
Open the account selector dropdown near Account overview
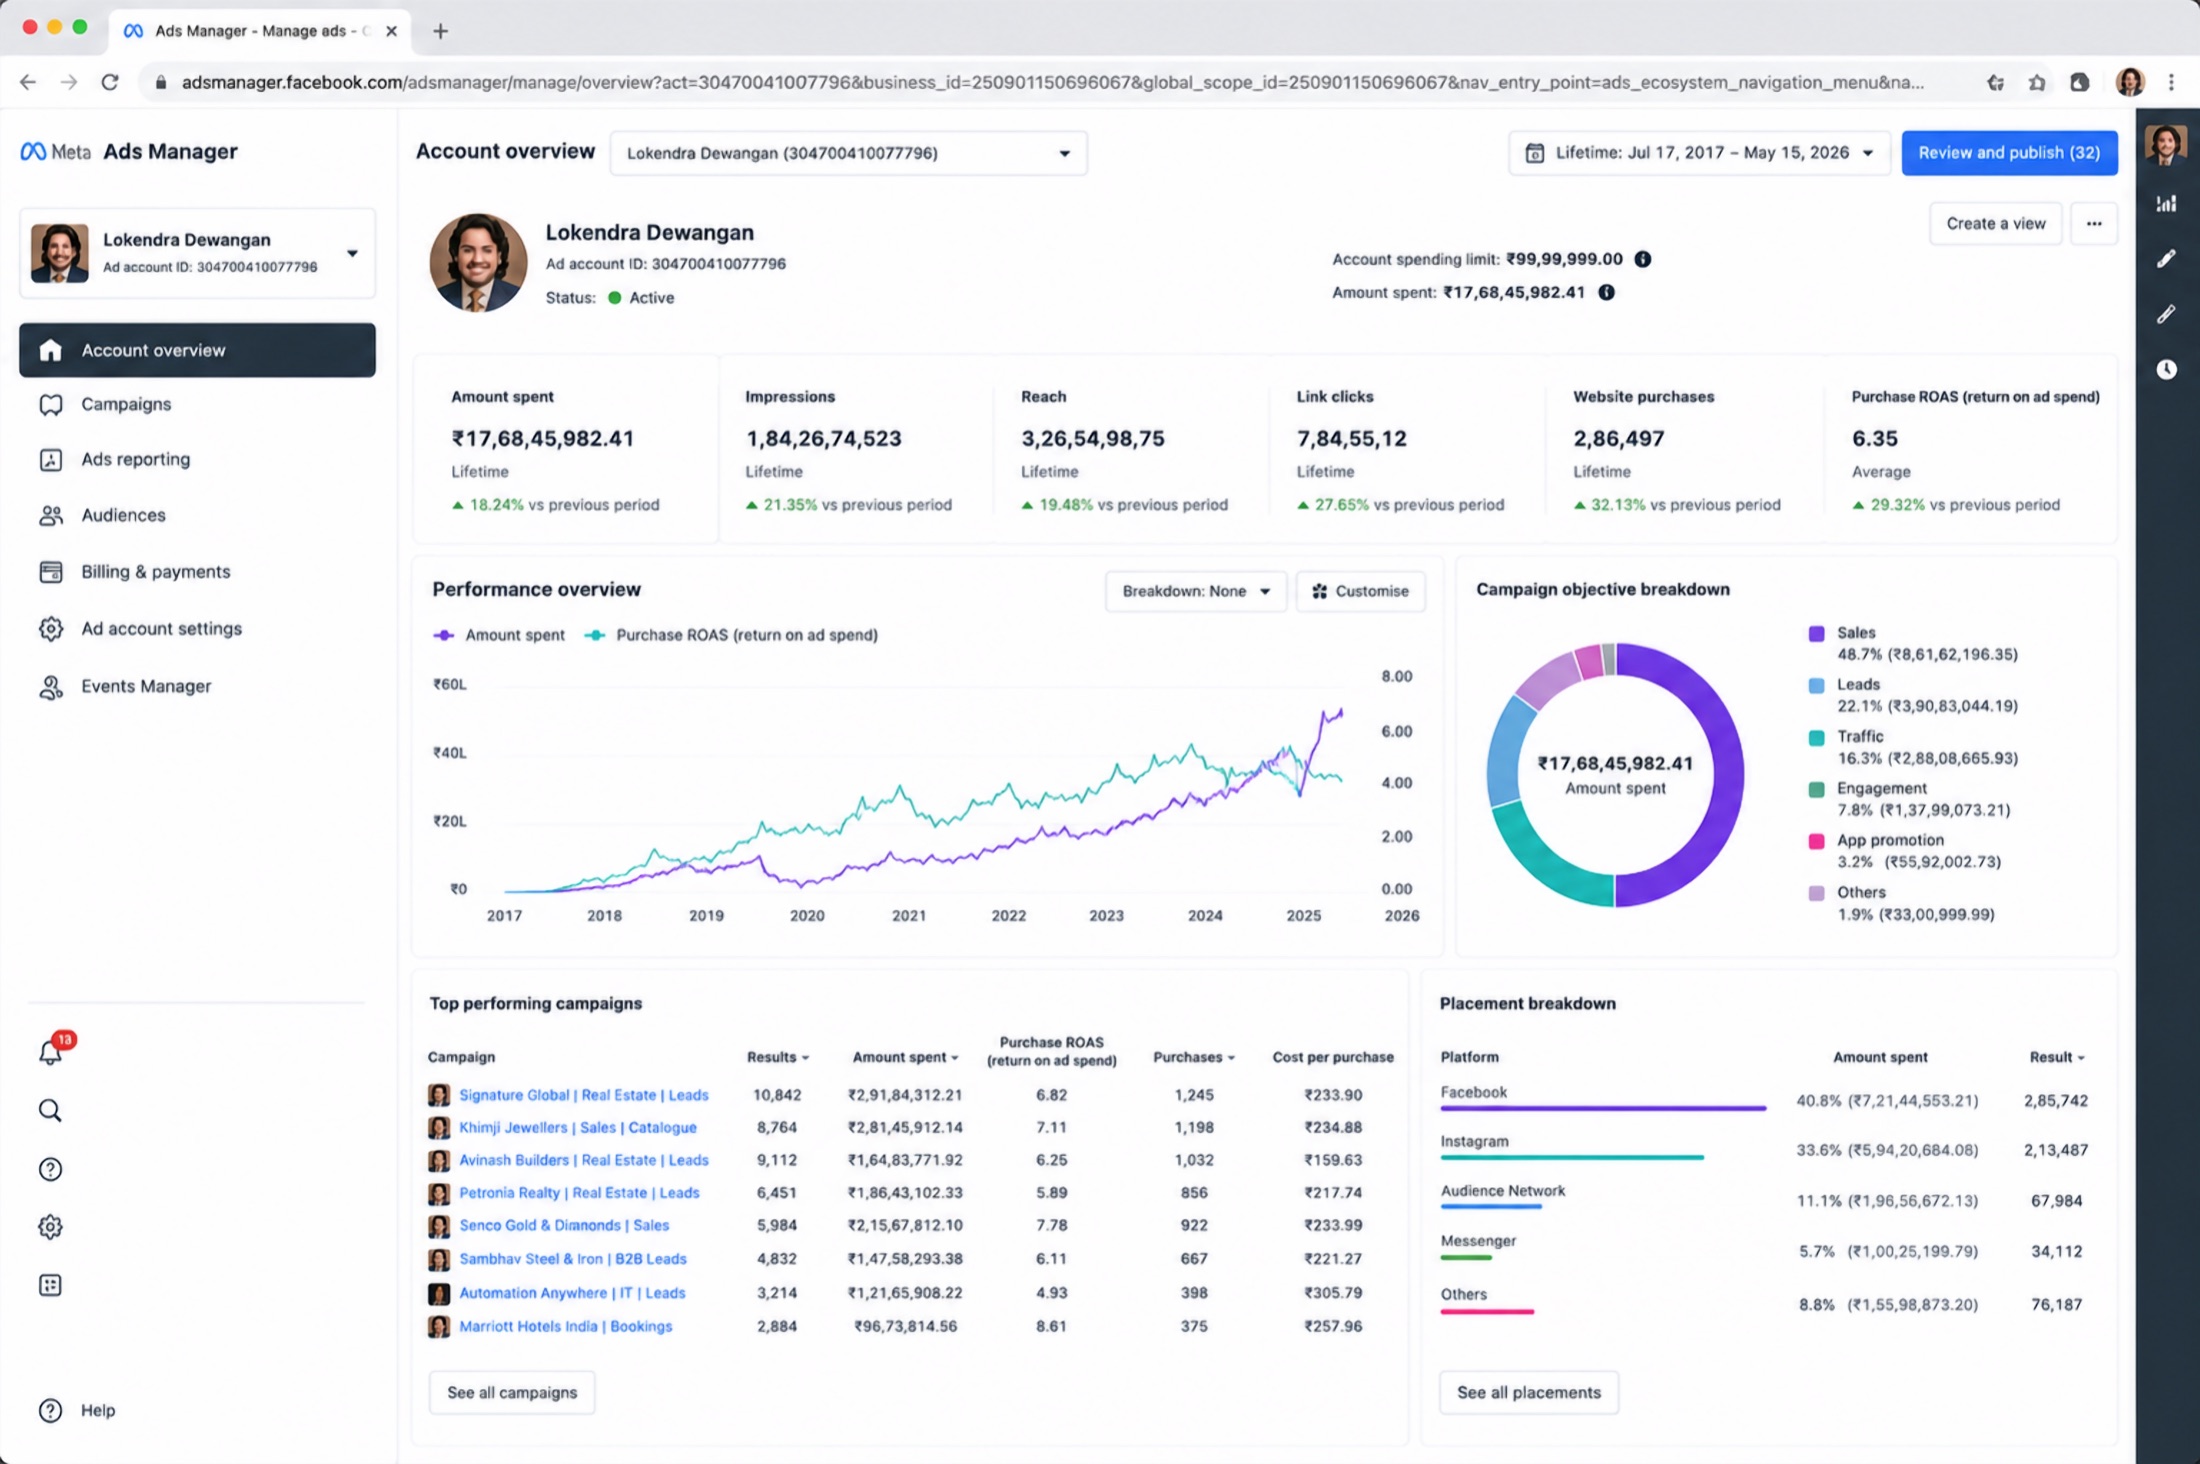click(x=848, y=153)
